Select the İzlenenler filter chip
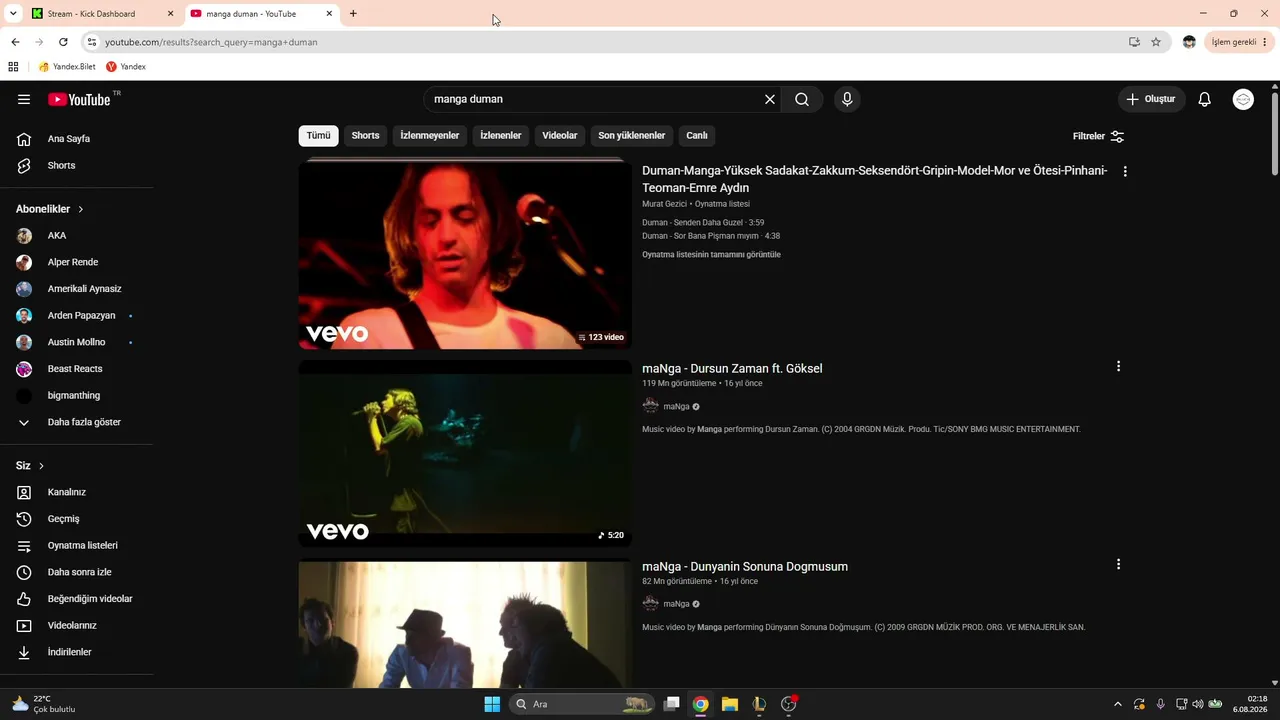This screenshot has width=1280, height=720. click(x=501, y=136)
